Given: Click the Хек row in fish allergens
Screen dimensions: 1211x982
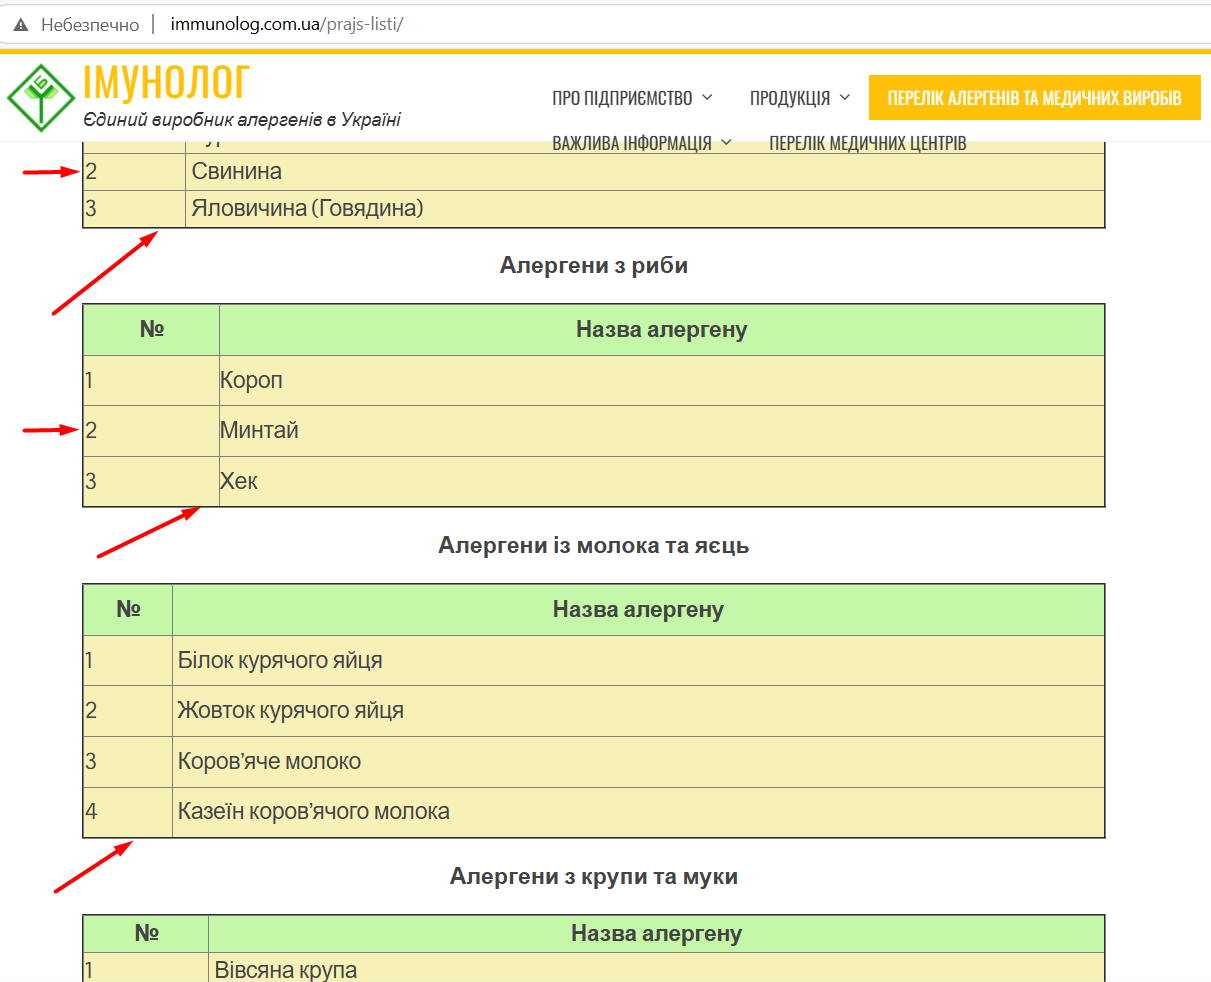Looking at the screenshot, I should (240, 482).
